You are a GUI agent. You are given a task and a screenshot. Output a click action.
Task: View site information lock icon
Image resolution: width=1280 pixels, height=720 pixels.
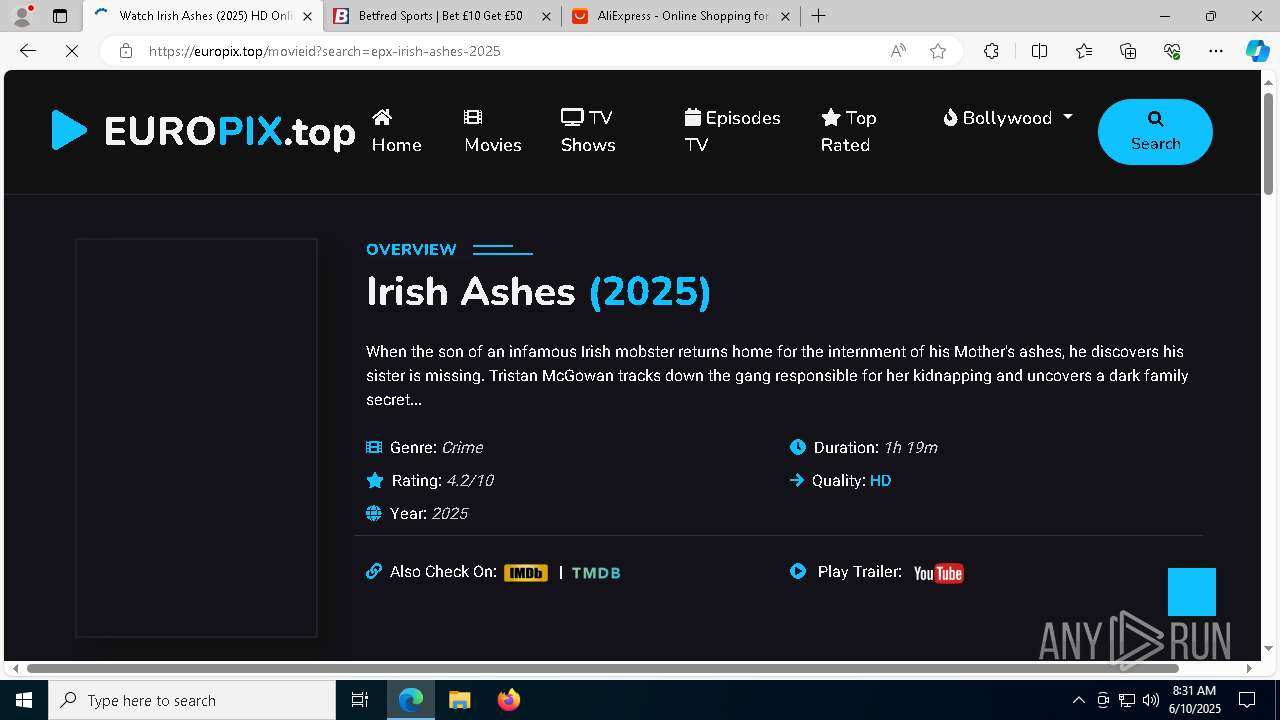click(126, 51)
